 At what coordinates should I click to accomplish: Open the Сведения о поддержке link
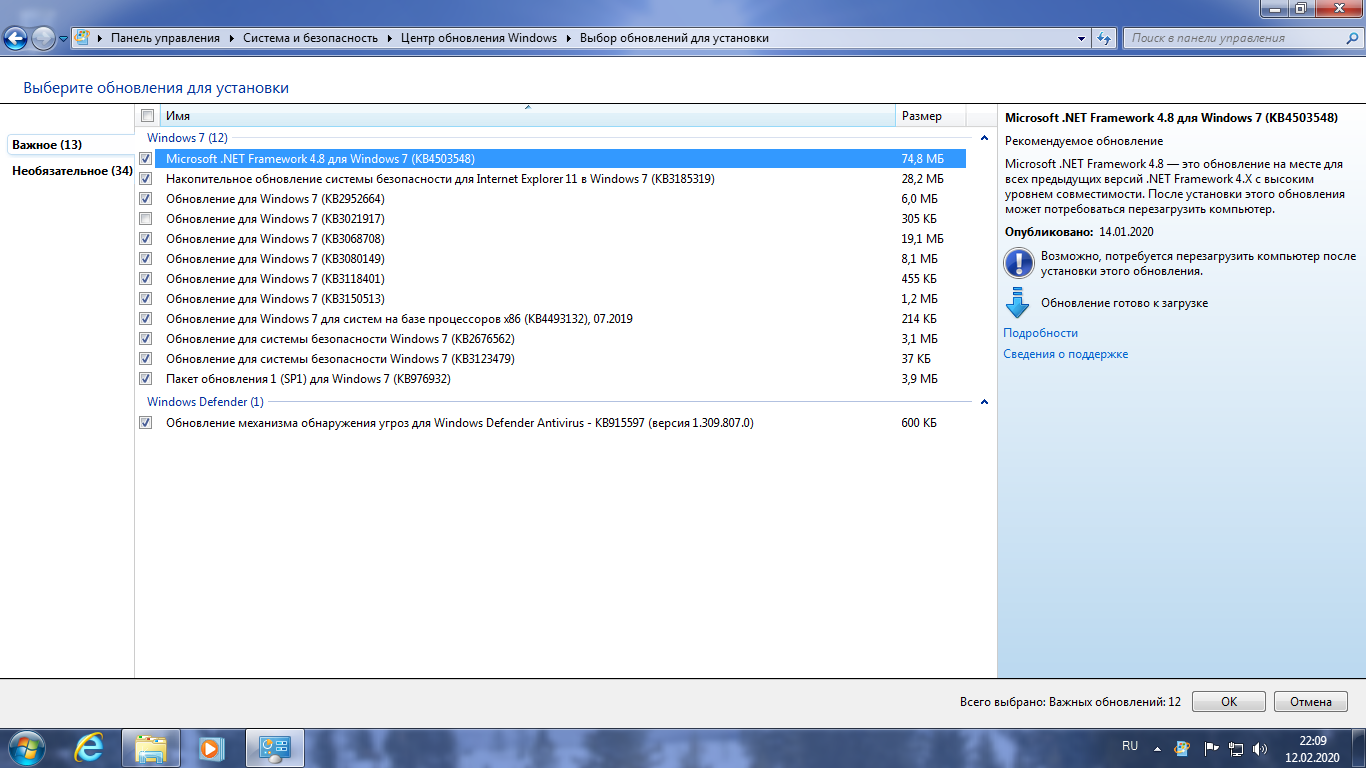1066,354
